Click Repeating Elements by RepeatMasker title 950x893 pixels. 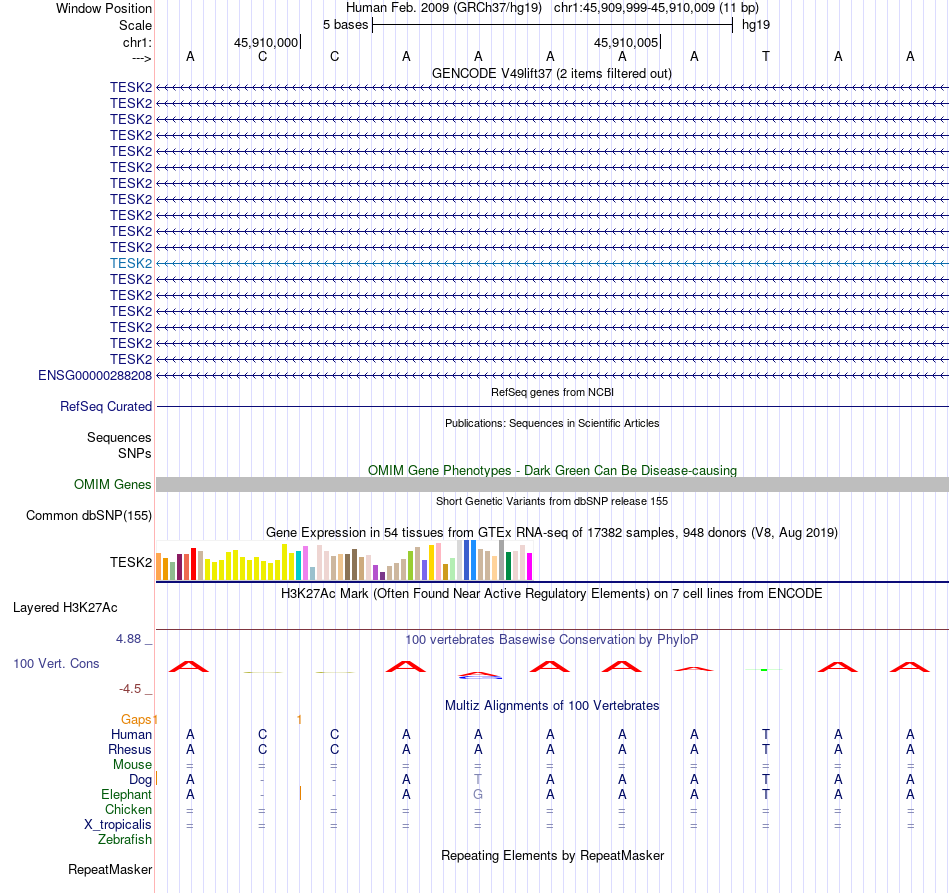(552, 855)
